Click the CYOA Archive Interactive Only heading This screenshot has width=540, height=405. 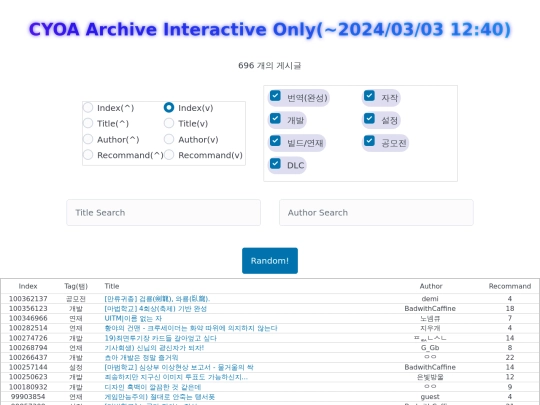[270, 29]
